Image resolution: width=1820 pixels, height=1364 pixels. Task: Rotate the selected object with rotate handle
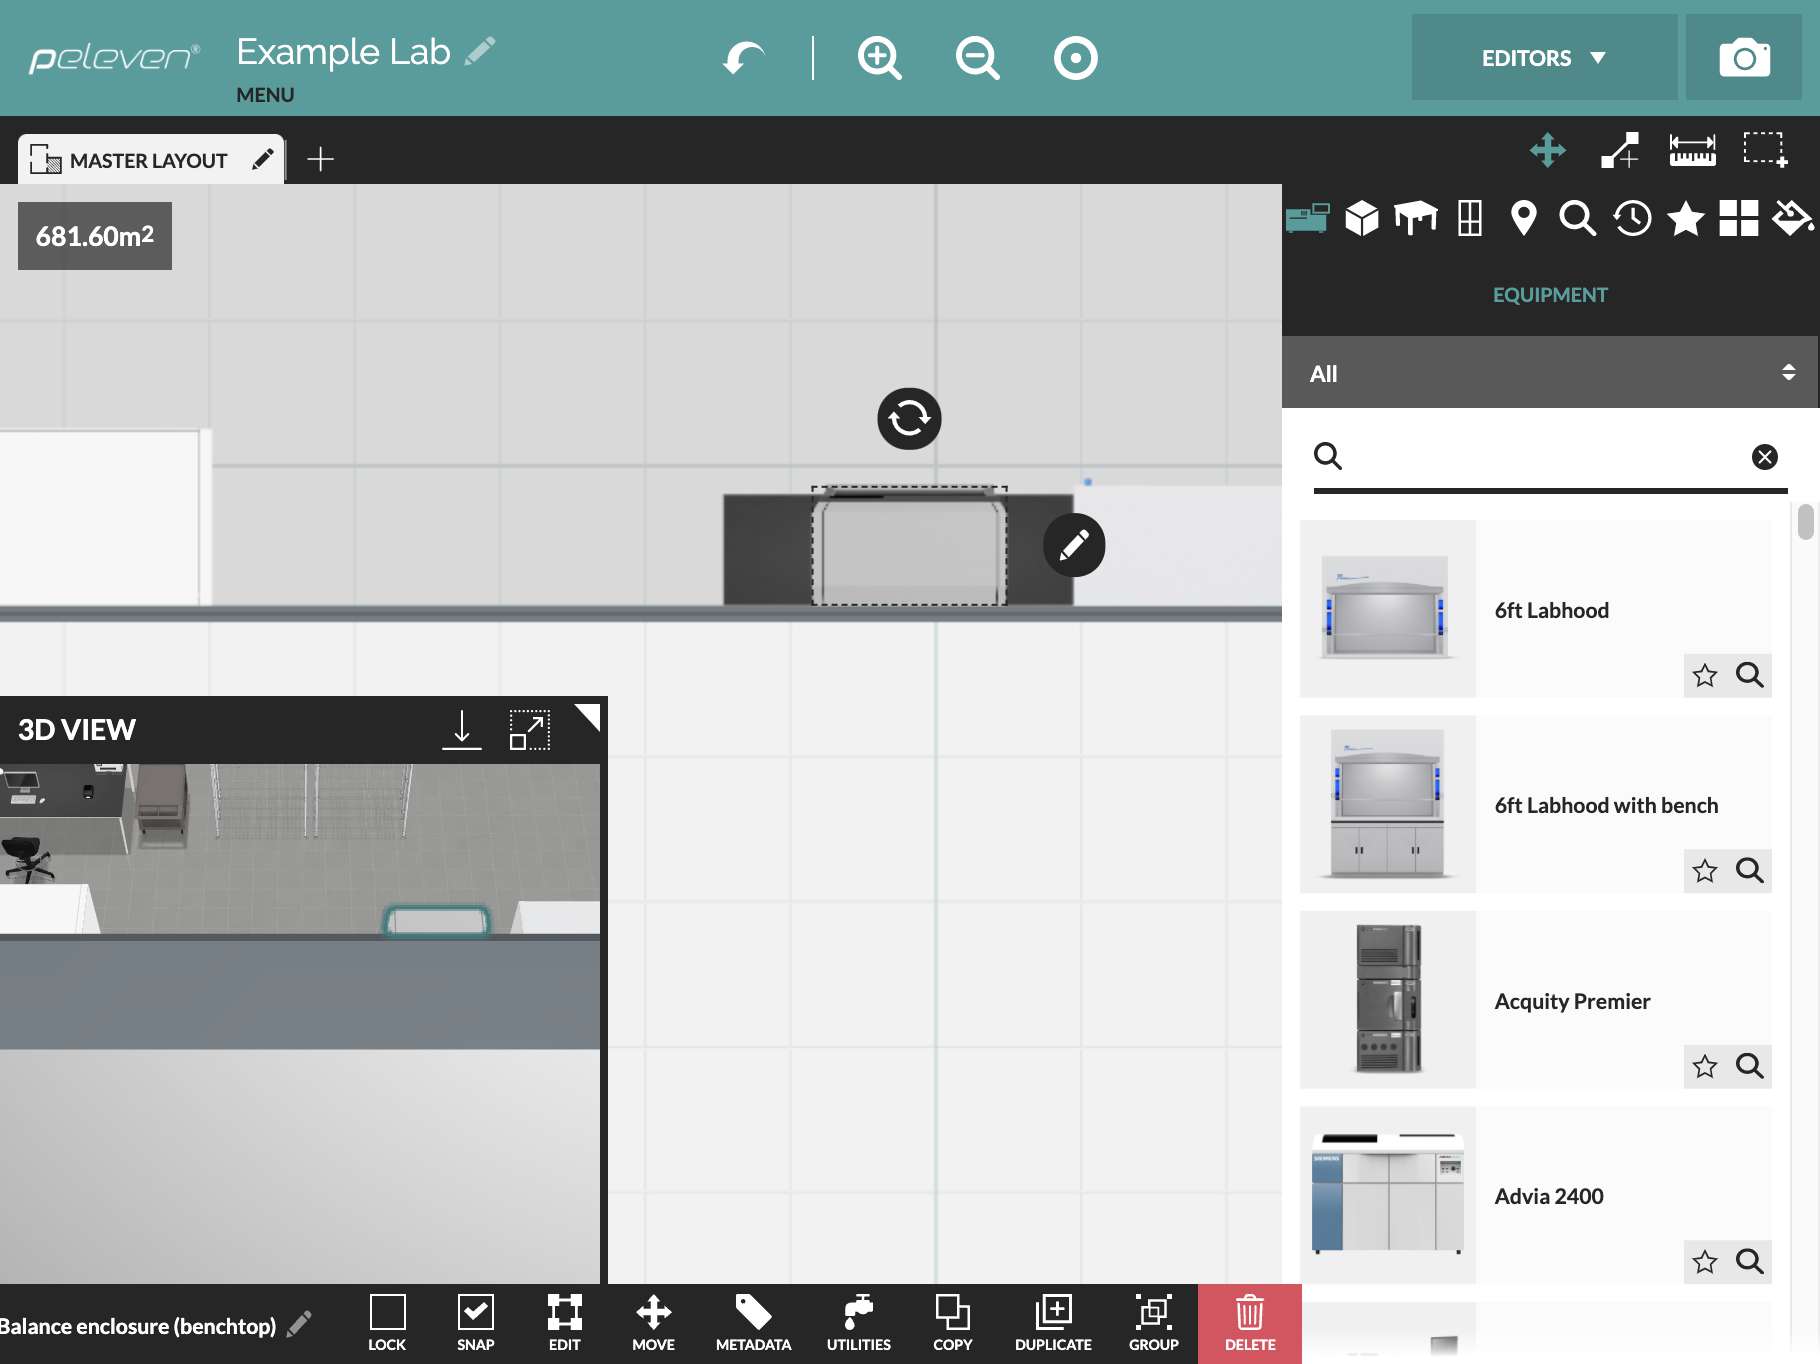909,418
